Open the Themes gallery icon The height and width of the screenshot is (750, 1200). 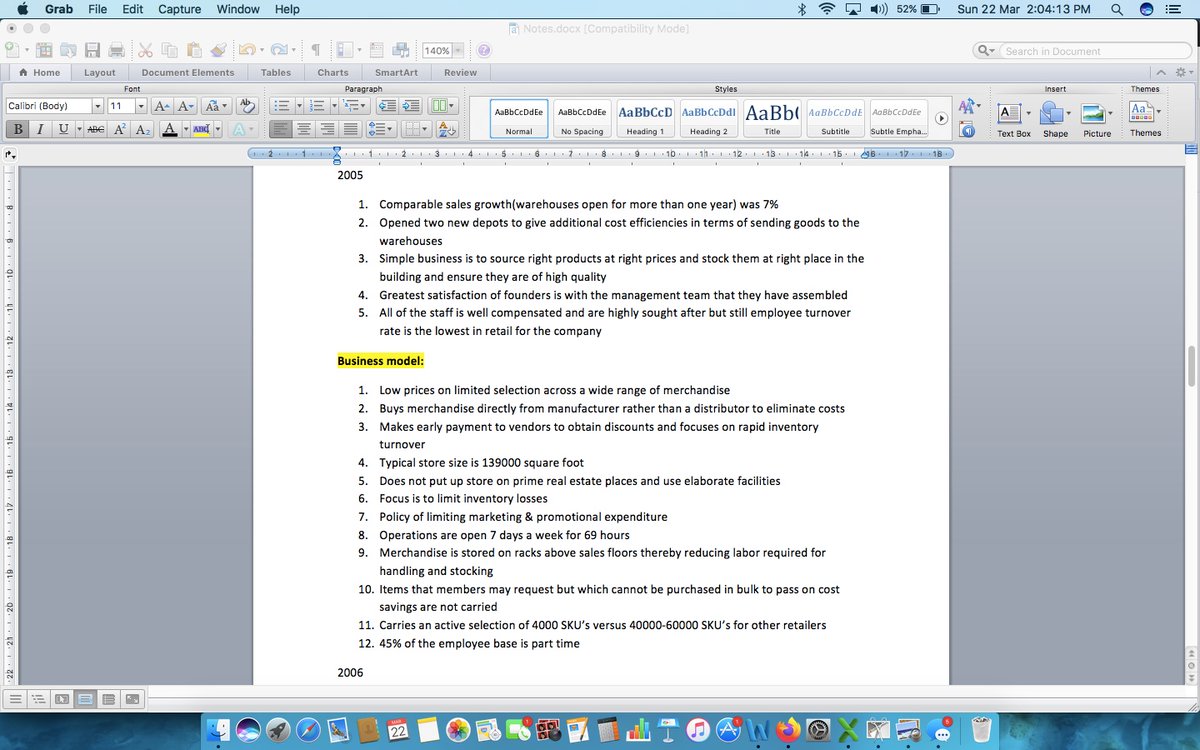[1145, 118]
